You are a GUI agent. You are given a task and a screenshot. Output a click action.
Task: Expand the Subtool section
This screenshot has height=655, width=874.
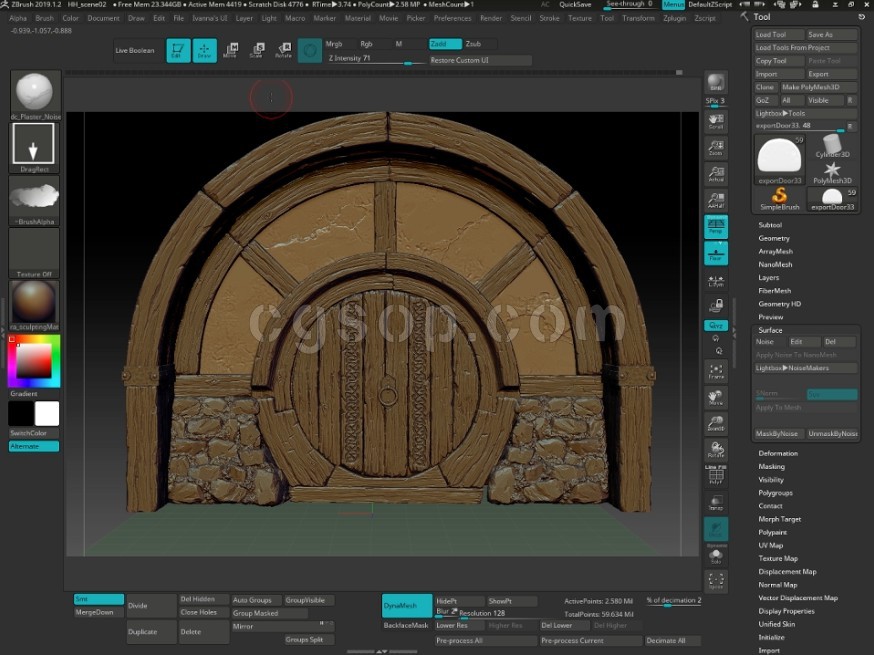coord(770,225)
